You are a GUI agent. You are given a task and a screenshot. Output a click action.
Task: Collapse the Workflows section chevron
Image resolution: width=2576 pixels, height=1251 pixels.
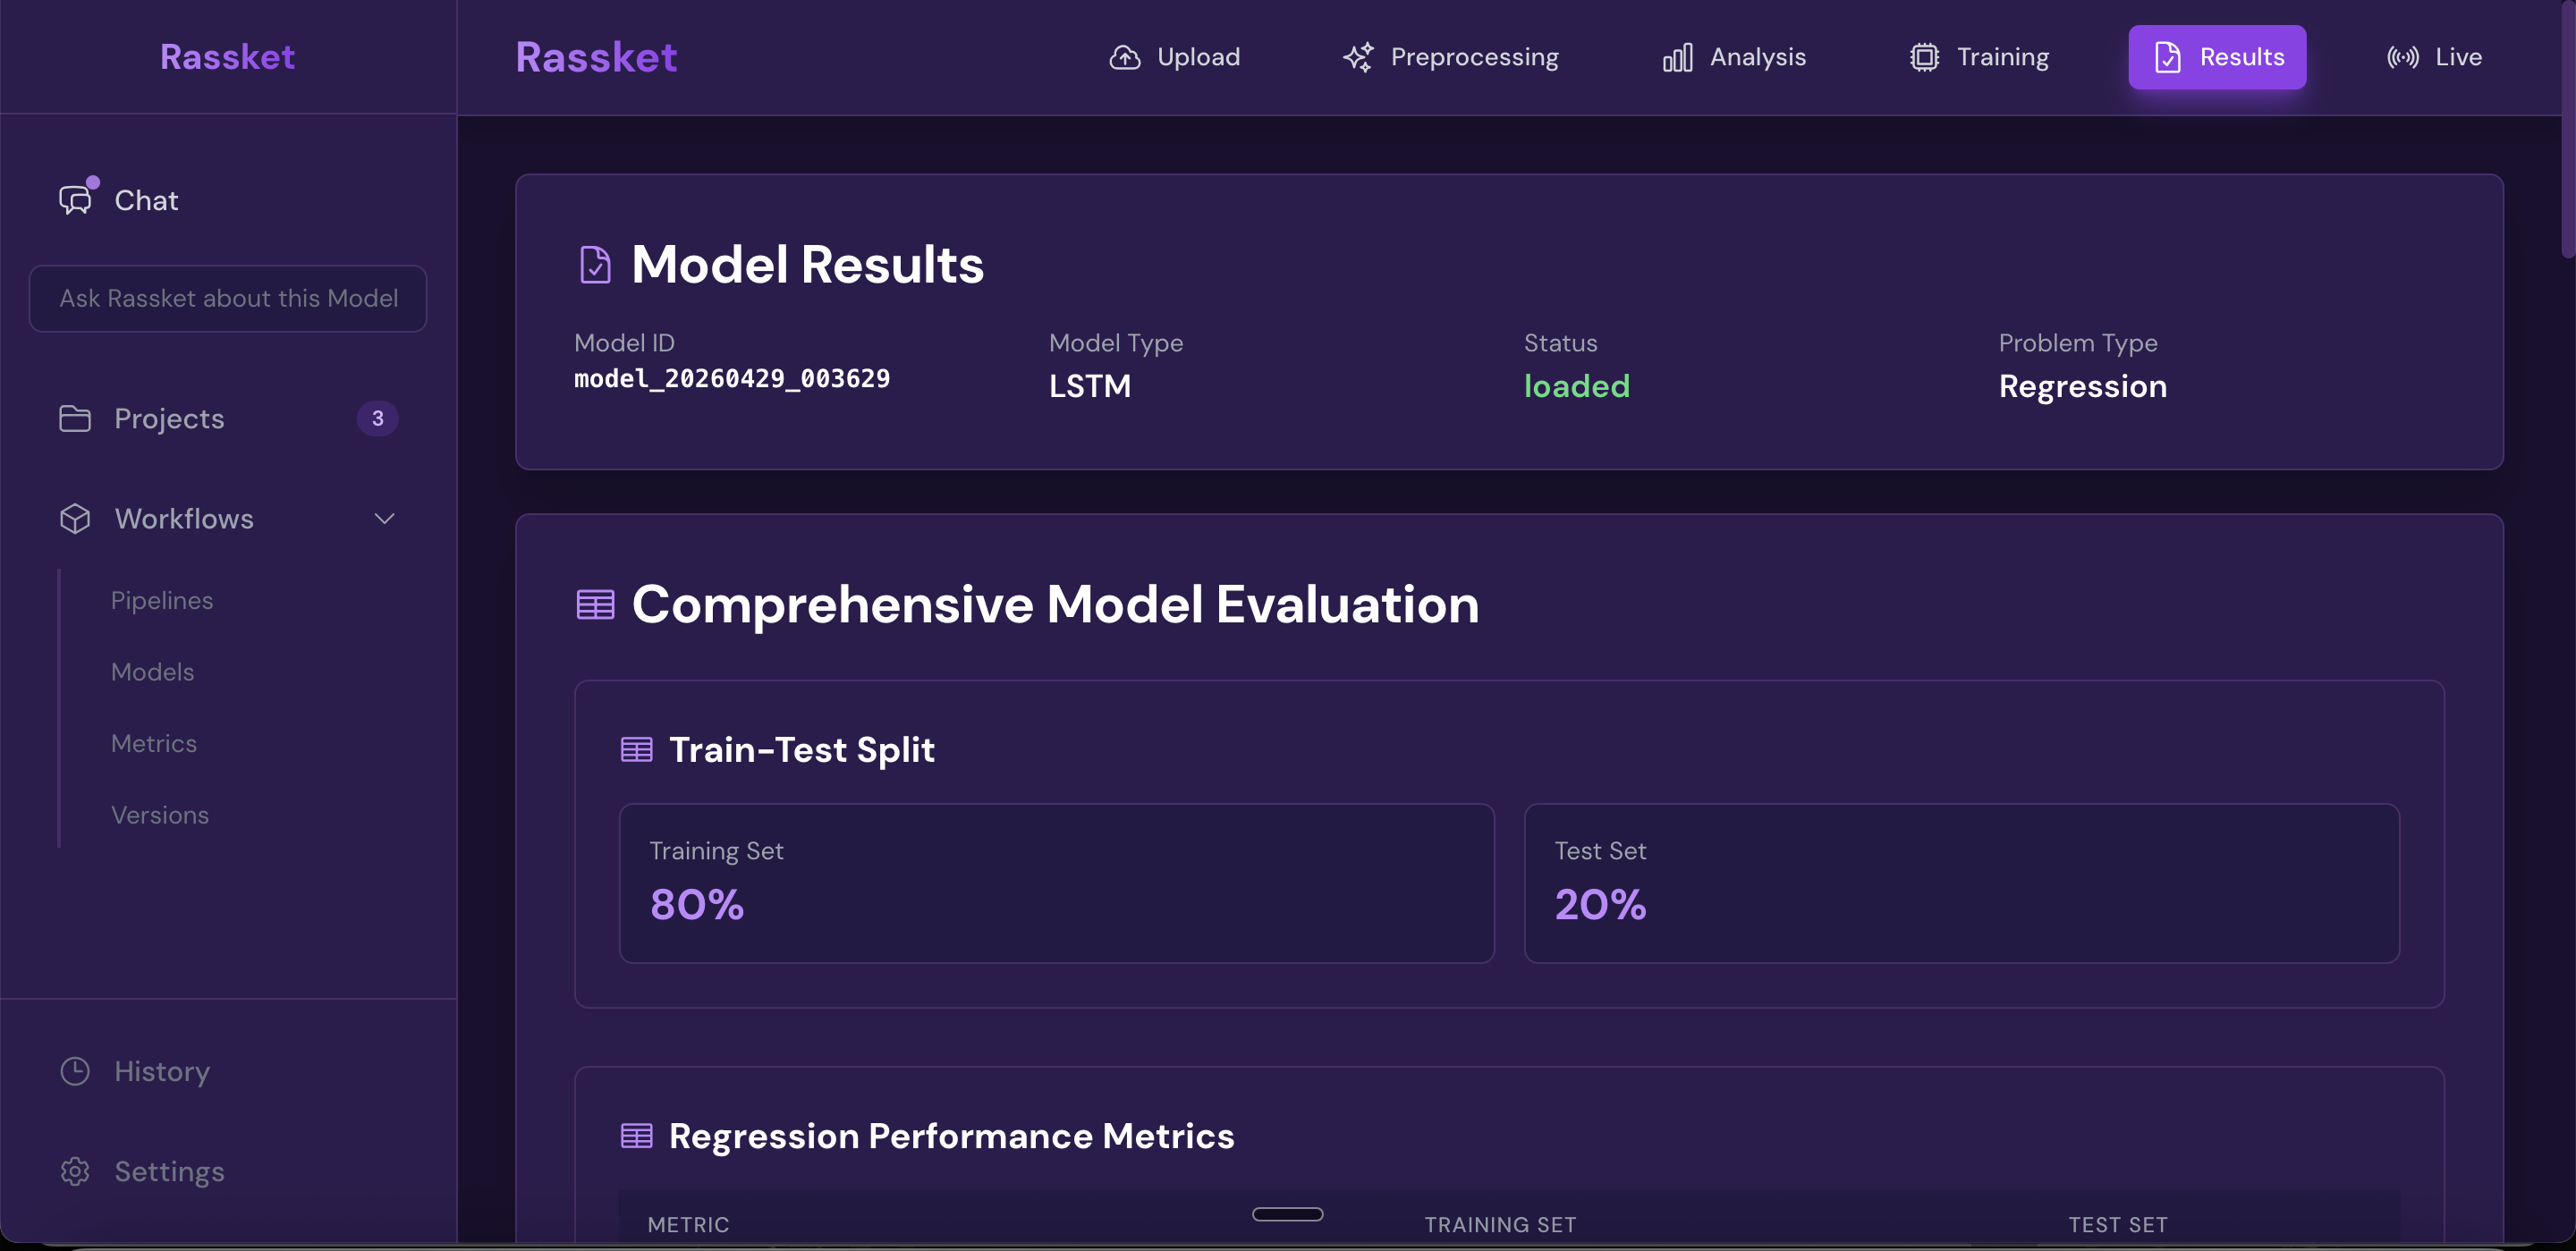coord(384,519)
